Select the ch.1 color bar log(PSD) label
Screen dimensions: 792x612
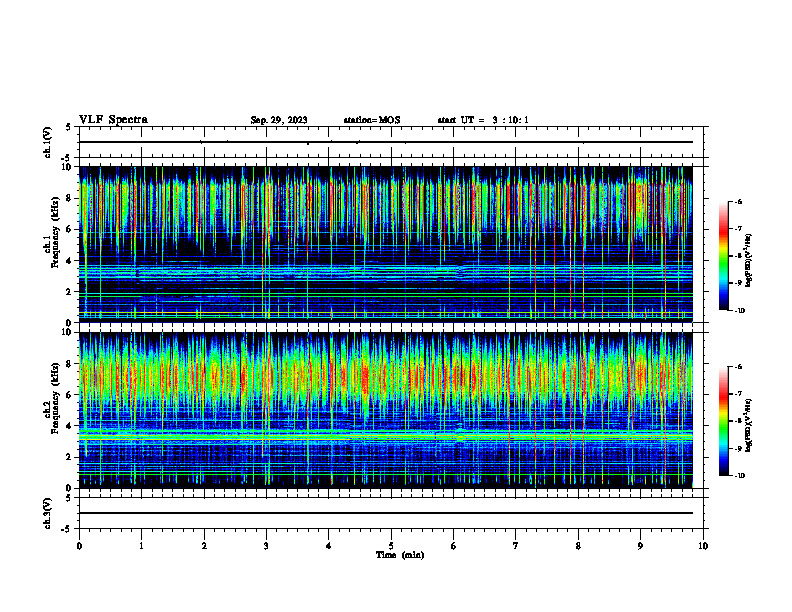(750, 261)
